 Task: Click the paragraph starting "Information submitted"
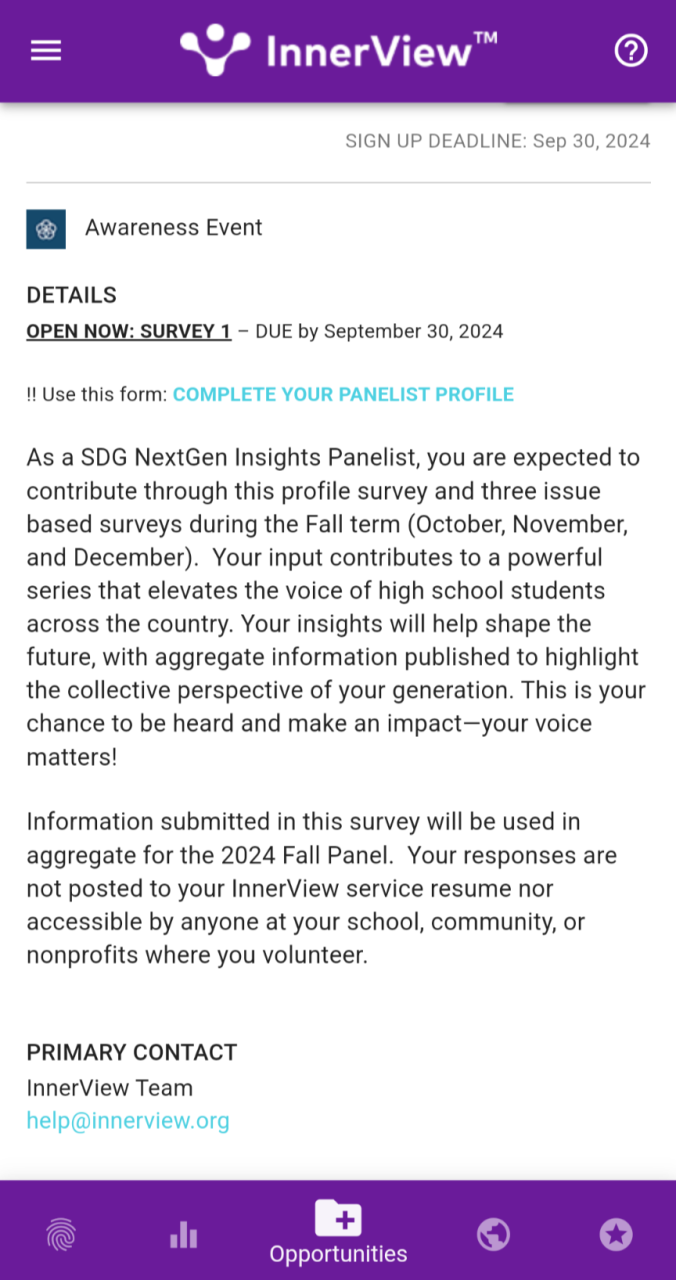(x=322, y=888)
